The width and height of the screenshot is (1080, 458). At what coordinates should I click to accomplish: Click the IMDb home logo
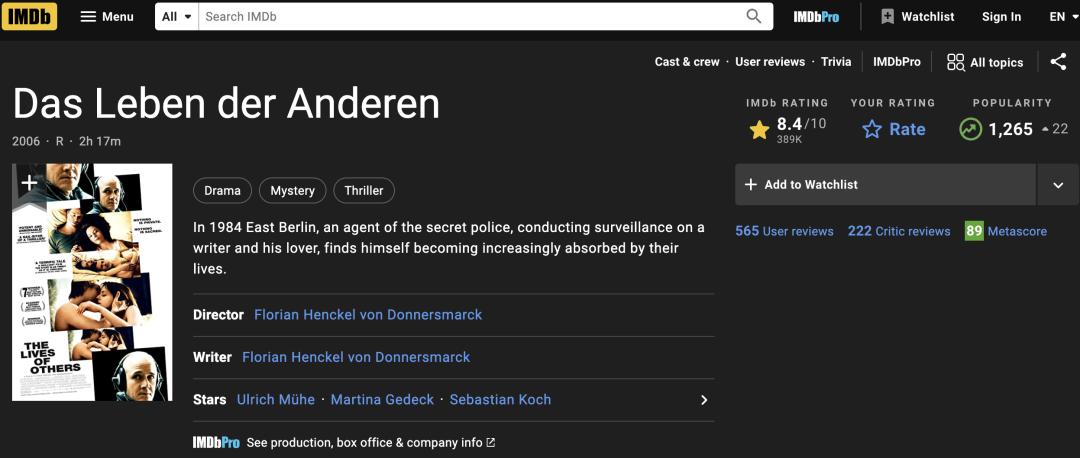(x=30, y=16)
